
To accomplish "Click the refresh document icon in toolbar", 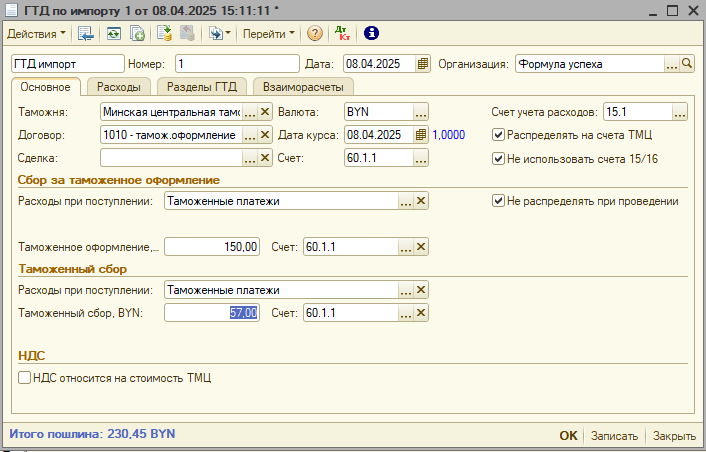I will click(x=113, y=33).
